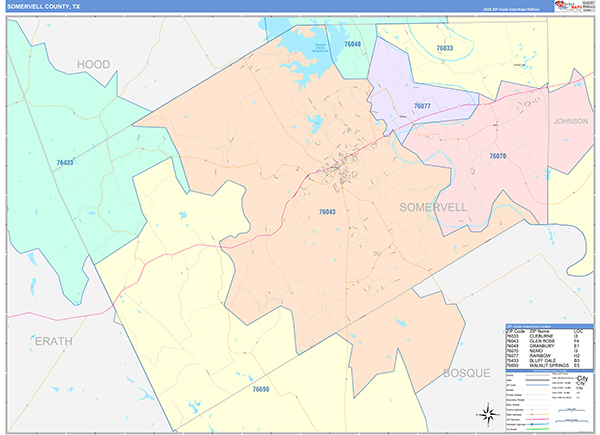
Task: Click the NEMO row in ZIP index
Action: tap(549, 351)
